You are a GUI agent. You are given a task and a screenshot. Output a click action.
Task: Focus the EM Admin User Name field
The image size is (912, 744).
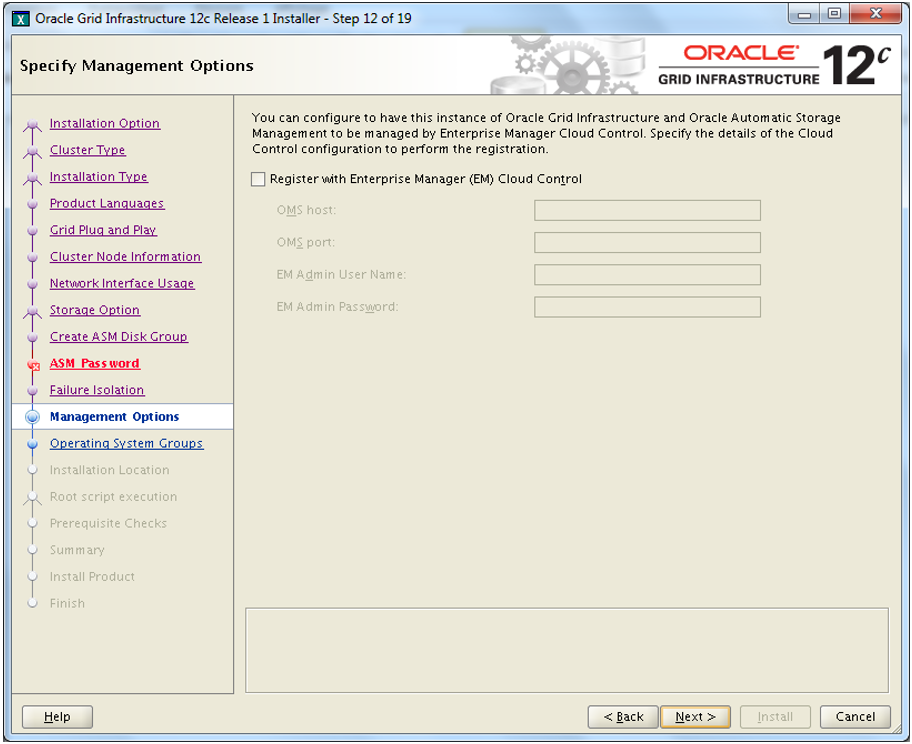647,275
